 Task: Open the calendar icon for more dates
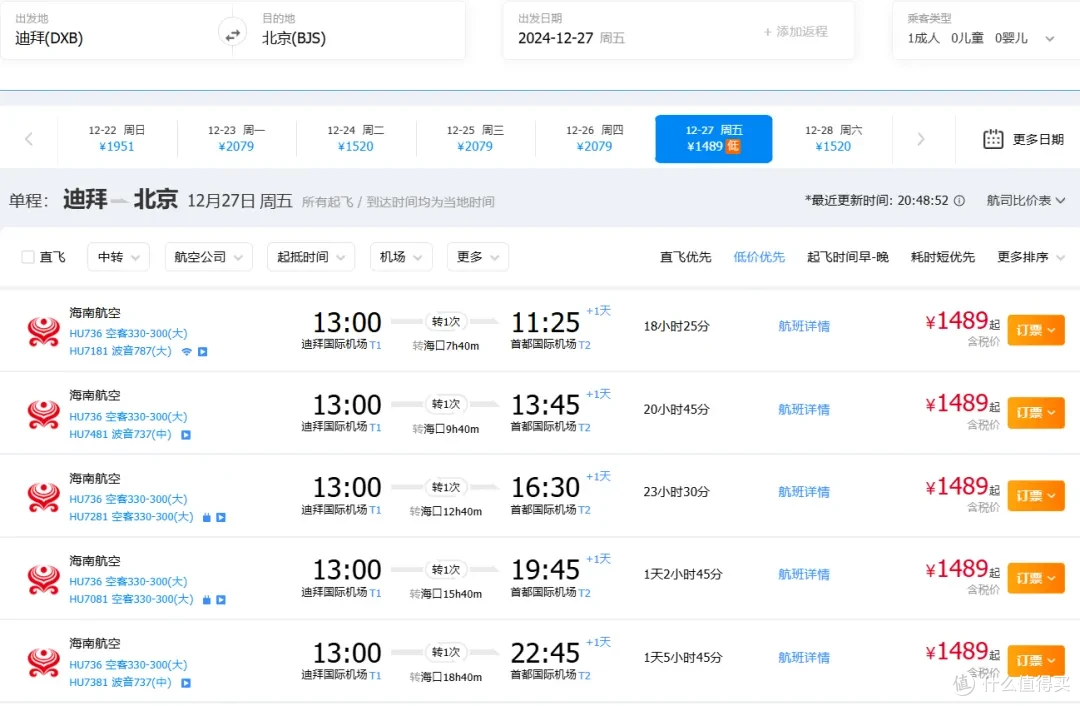click(x=993, y=139)
